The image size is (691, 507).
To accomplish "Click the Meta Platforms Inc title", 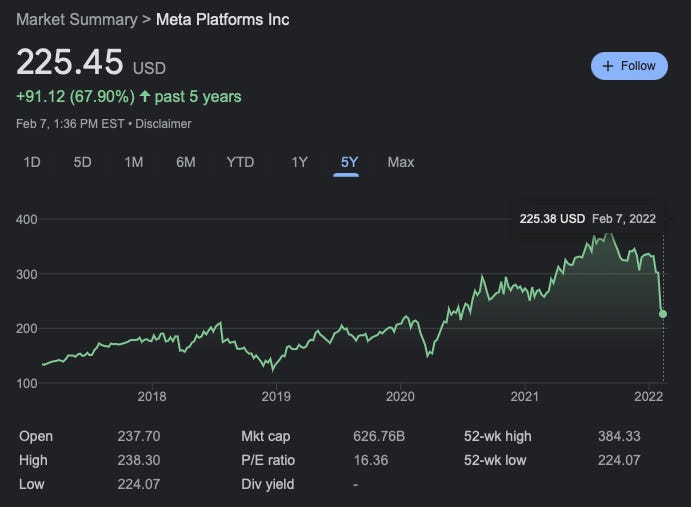I will pos(223,19).
